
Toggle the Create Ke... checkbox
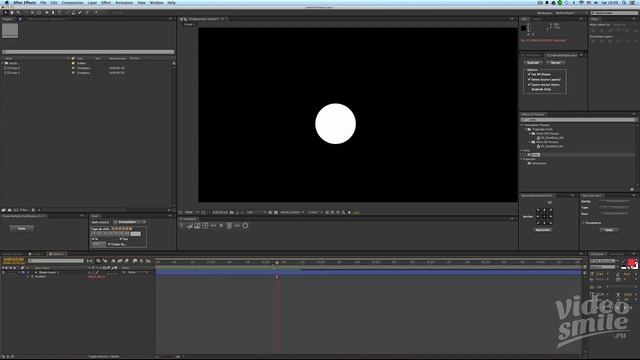click(109, 244)
